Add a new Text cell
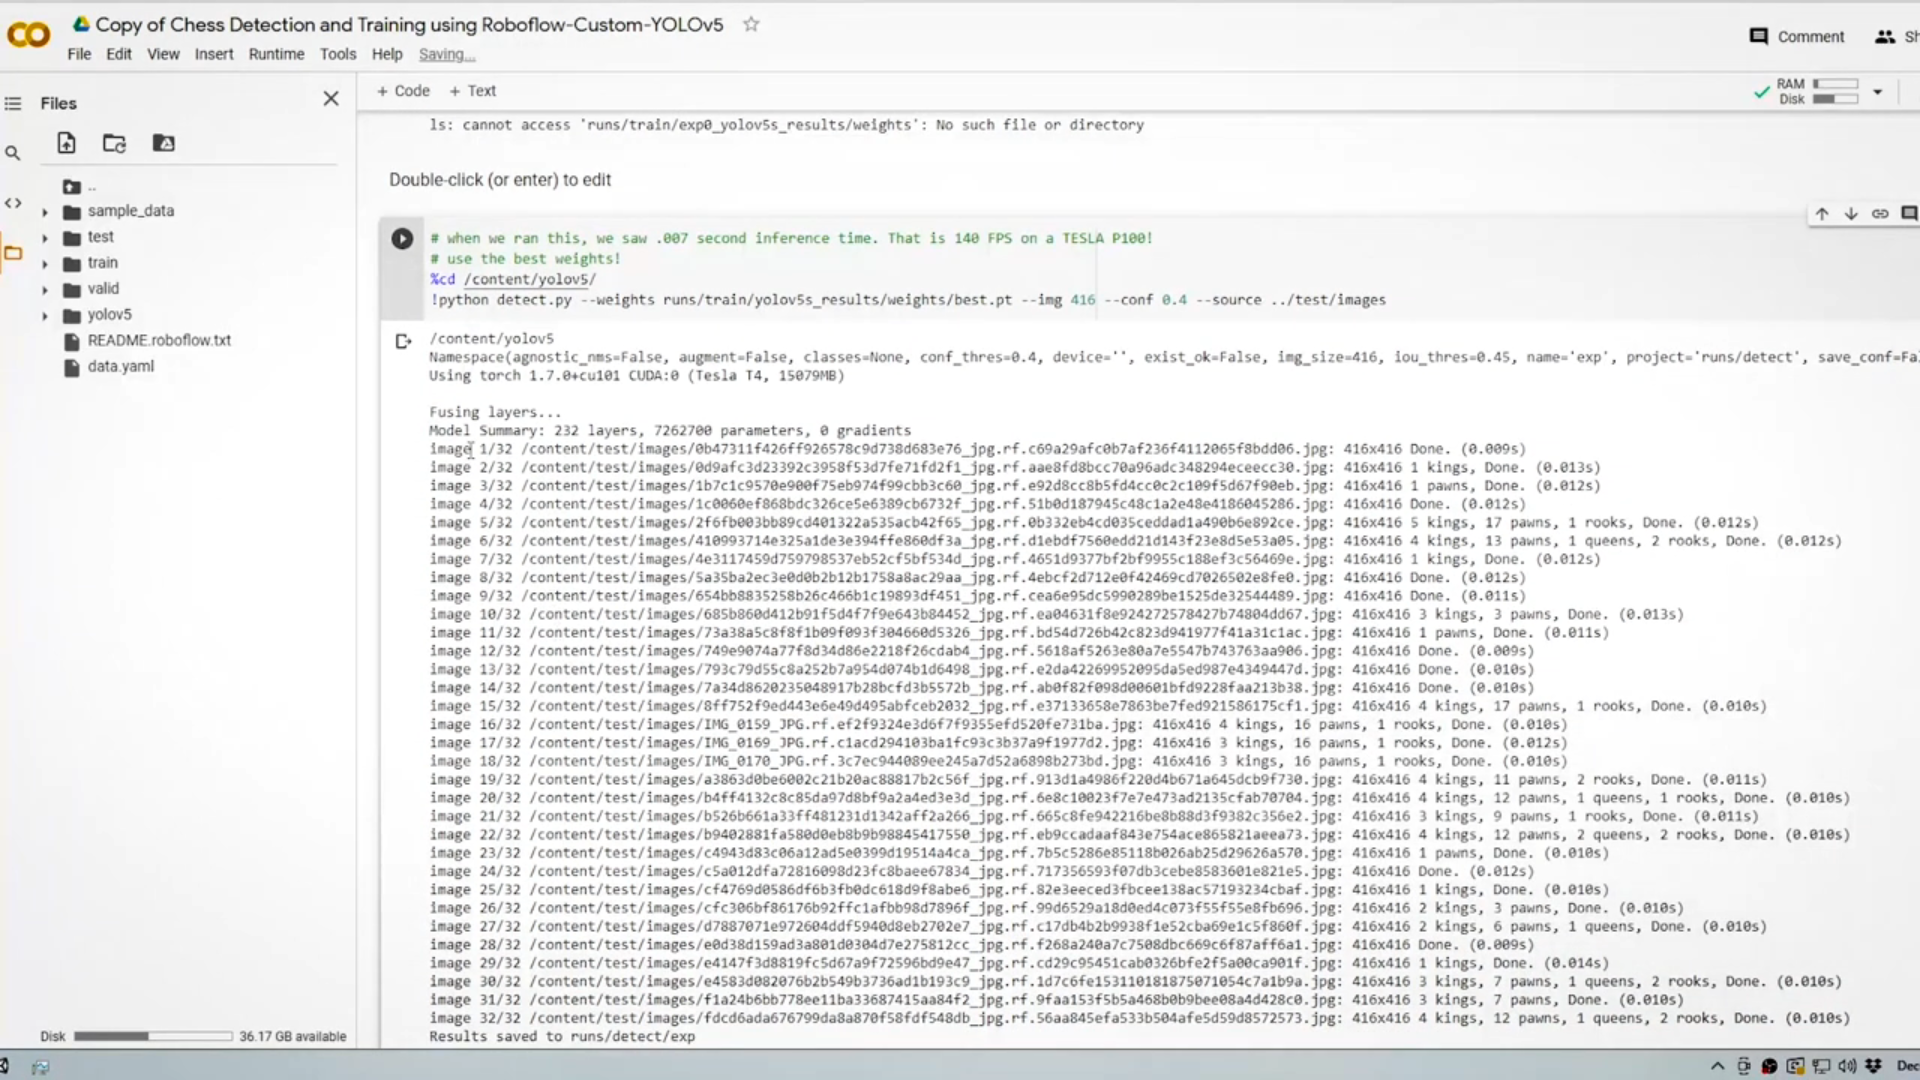Viewport: 1920px width, 1080px height. pos(472,90)
